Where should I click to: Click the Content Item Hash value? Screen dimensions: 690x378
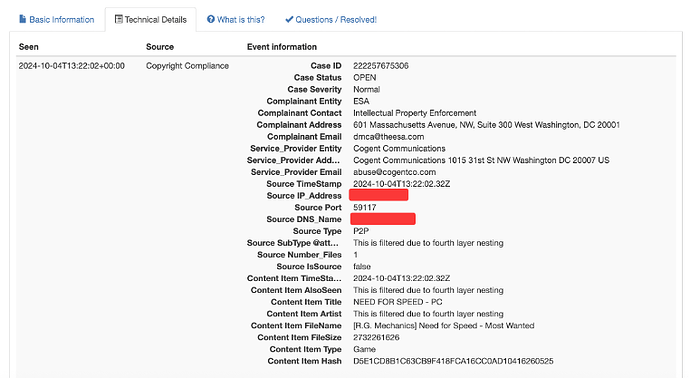pos(453,361)
